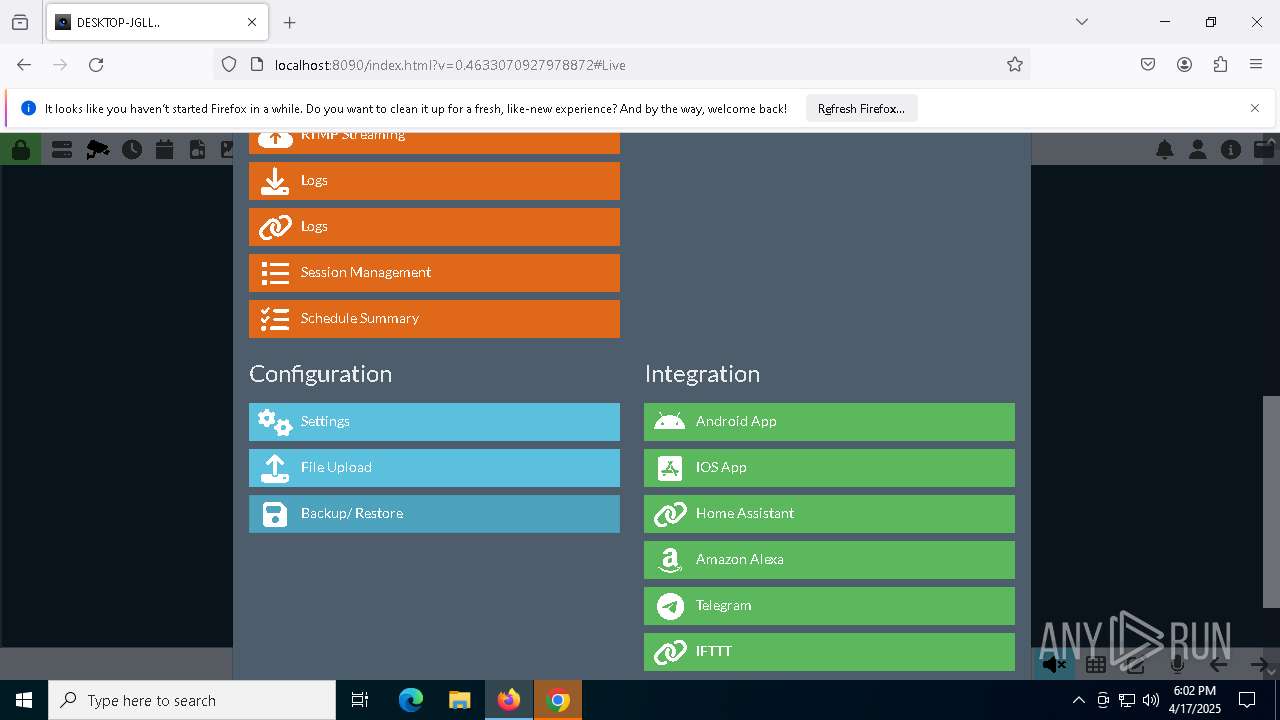Screen dimensions: 1280x720
Task: Open Settings under Configuration
Action: pyautogui.click(x=434, y=422)
